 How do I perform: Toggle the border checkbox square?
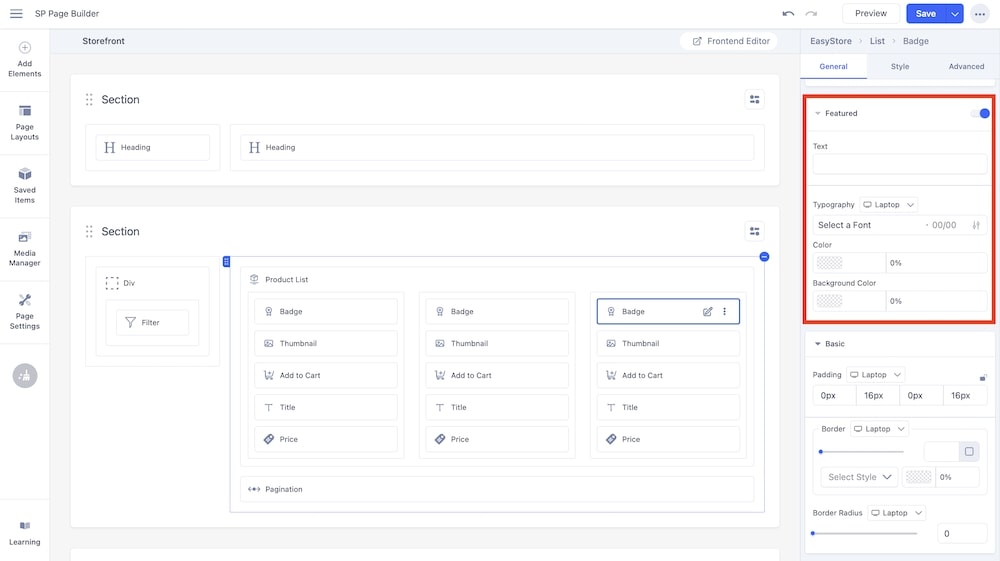click(x=969, y=452)
